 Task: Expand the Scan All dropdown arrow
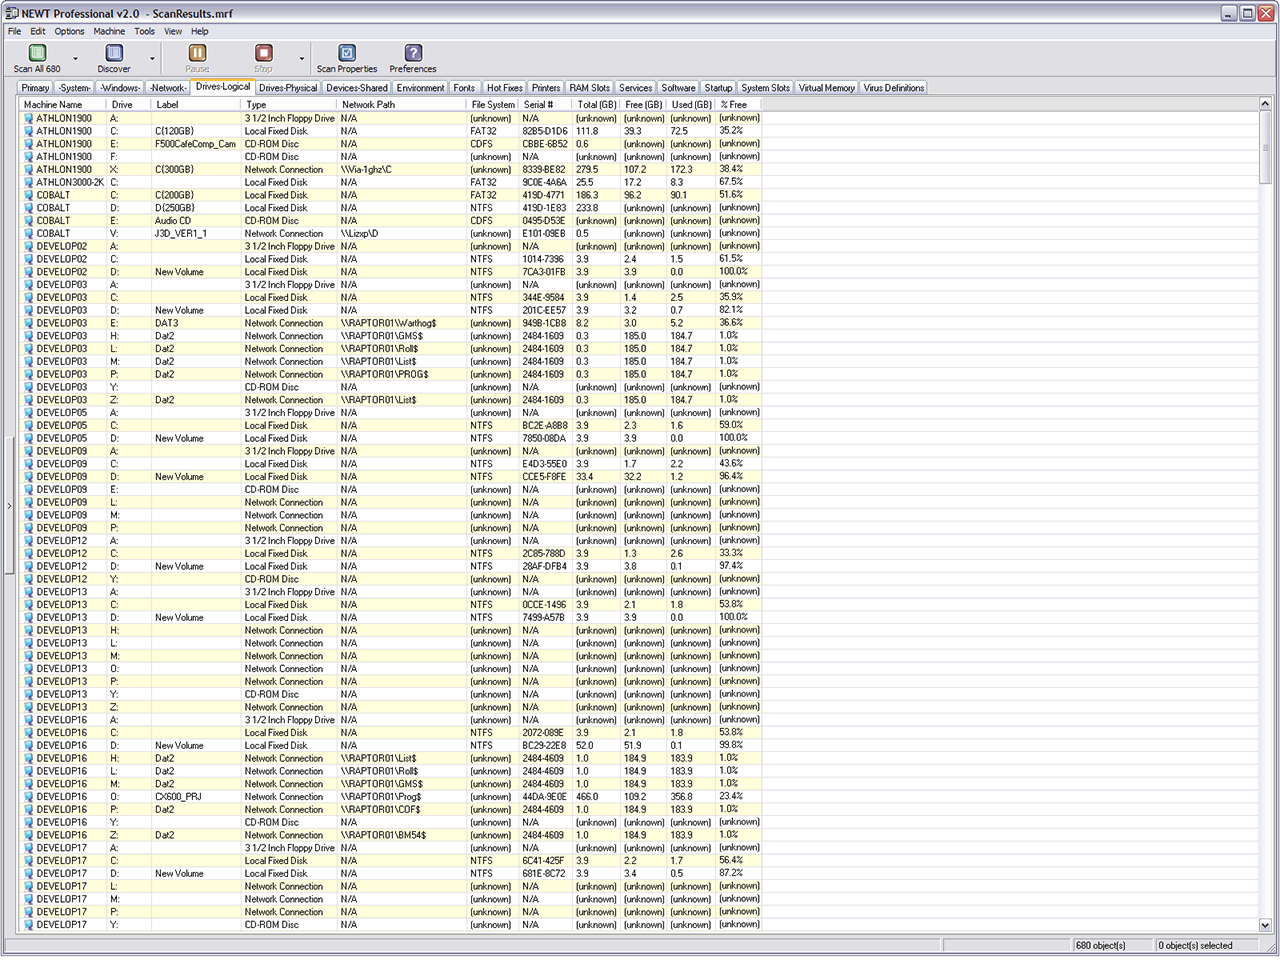pos(75,59)
